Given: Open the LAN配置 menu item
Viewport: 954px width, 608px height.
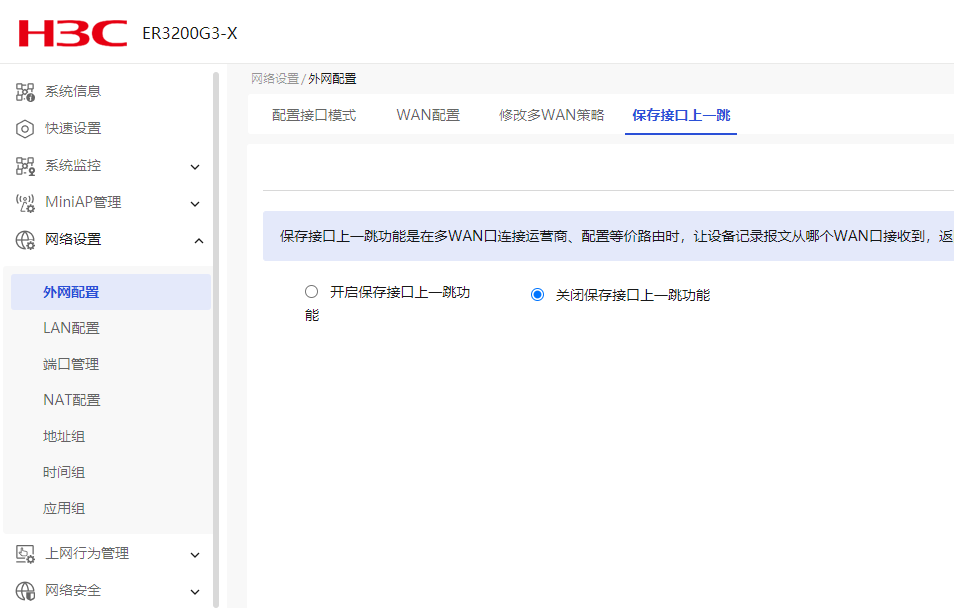Looking at the screenshot, I should pos(71,328).
